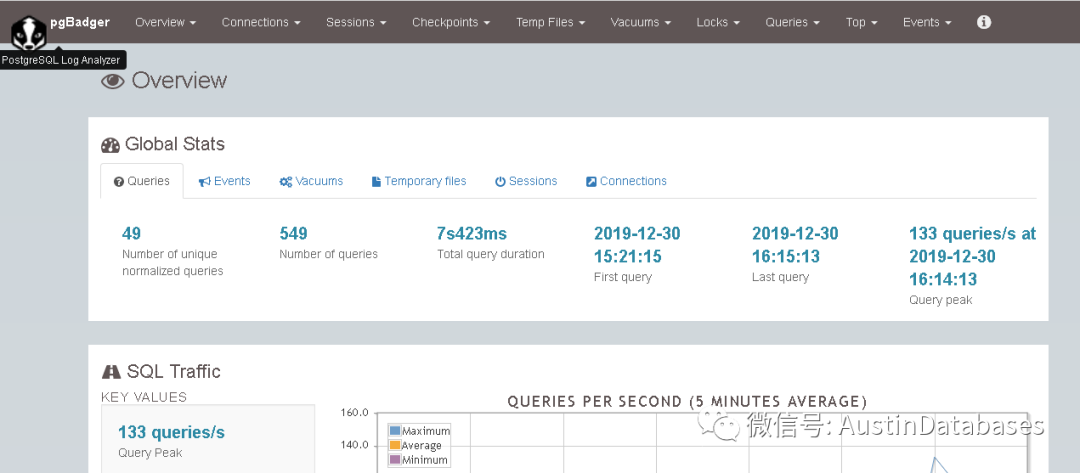1080x473 pixels.
Task: Expand the Overview dropdown menu
Action: [165, 22]
